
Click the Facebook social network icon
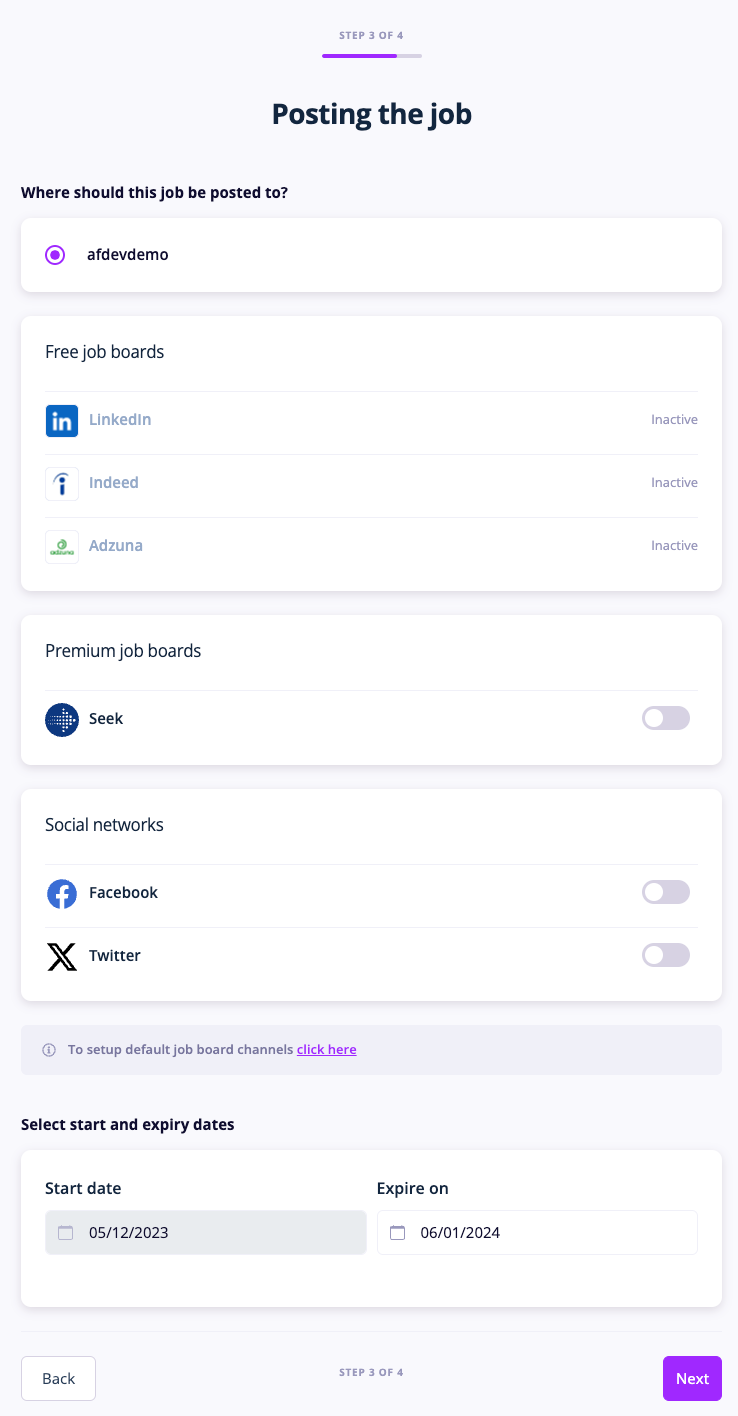pos(62,892)
